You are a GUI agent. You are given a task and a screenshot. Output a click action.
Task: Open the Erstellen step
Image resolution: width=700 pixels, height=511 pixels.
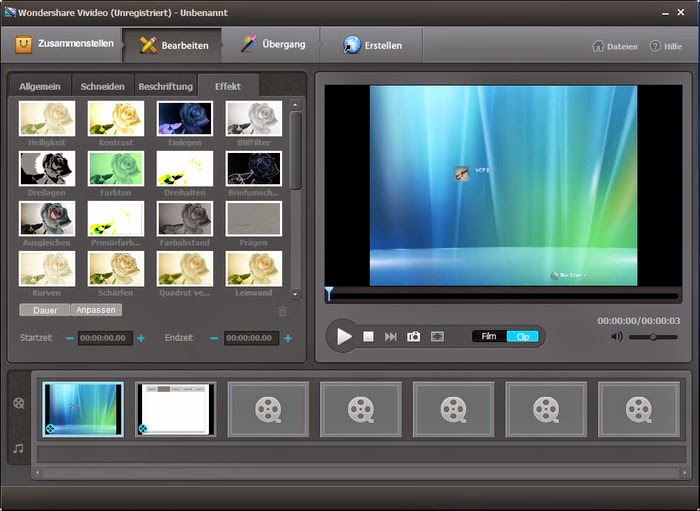coord(372,45)
